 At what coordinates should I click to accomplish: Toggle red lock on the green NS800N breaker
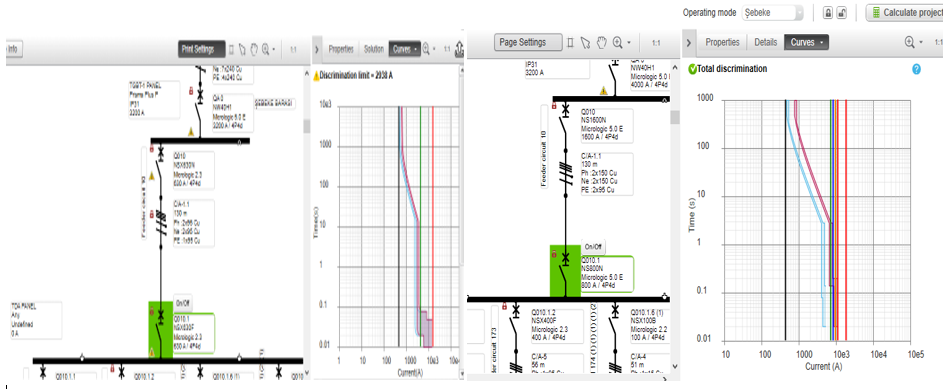click(554, 254)
